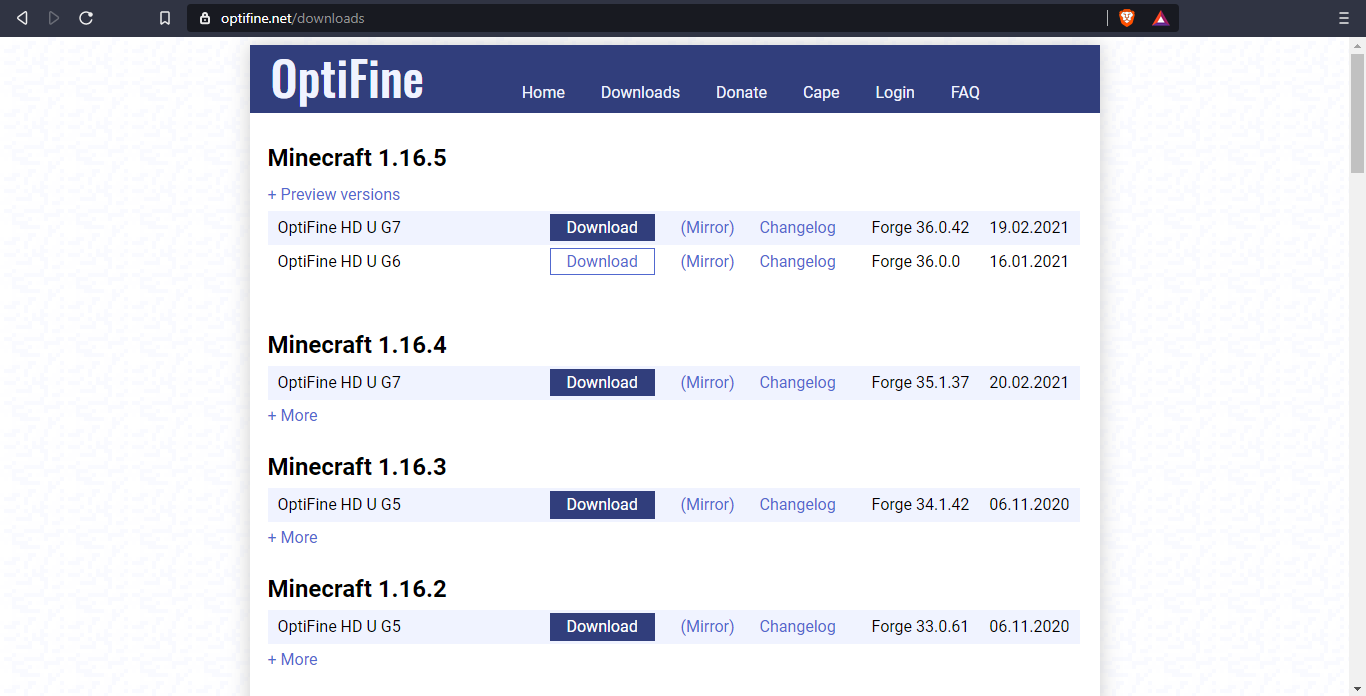Viewport: 1366px width, 696px height.
Task: Download OptiFine HD U G6 for 1.16.5
Action: [x=602, y=261]
